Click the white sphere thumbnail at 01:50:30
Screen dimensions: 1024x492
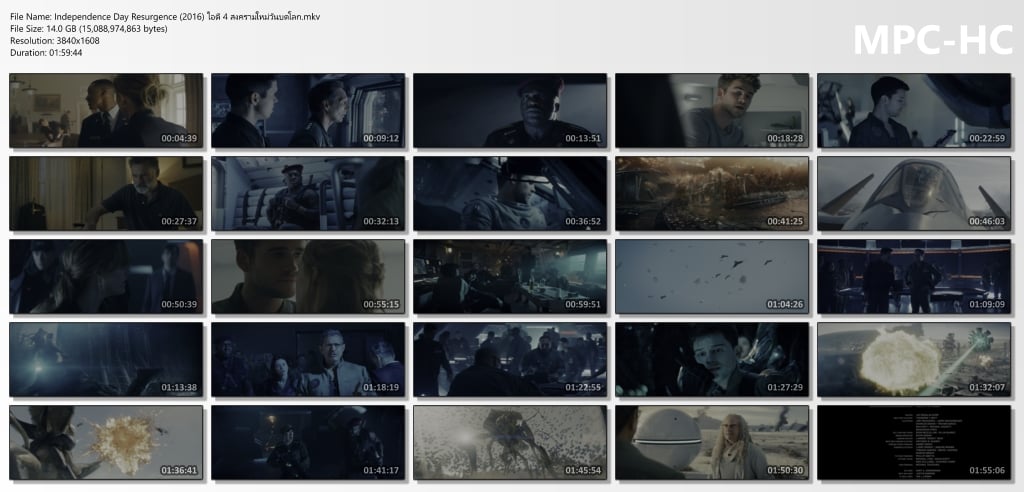point(712,442)
